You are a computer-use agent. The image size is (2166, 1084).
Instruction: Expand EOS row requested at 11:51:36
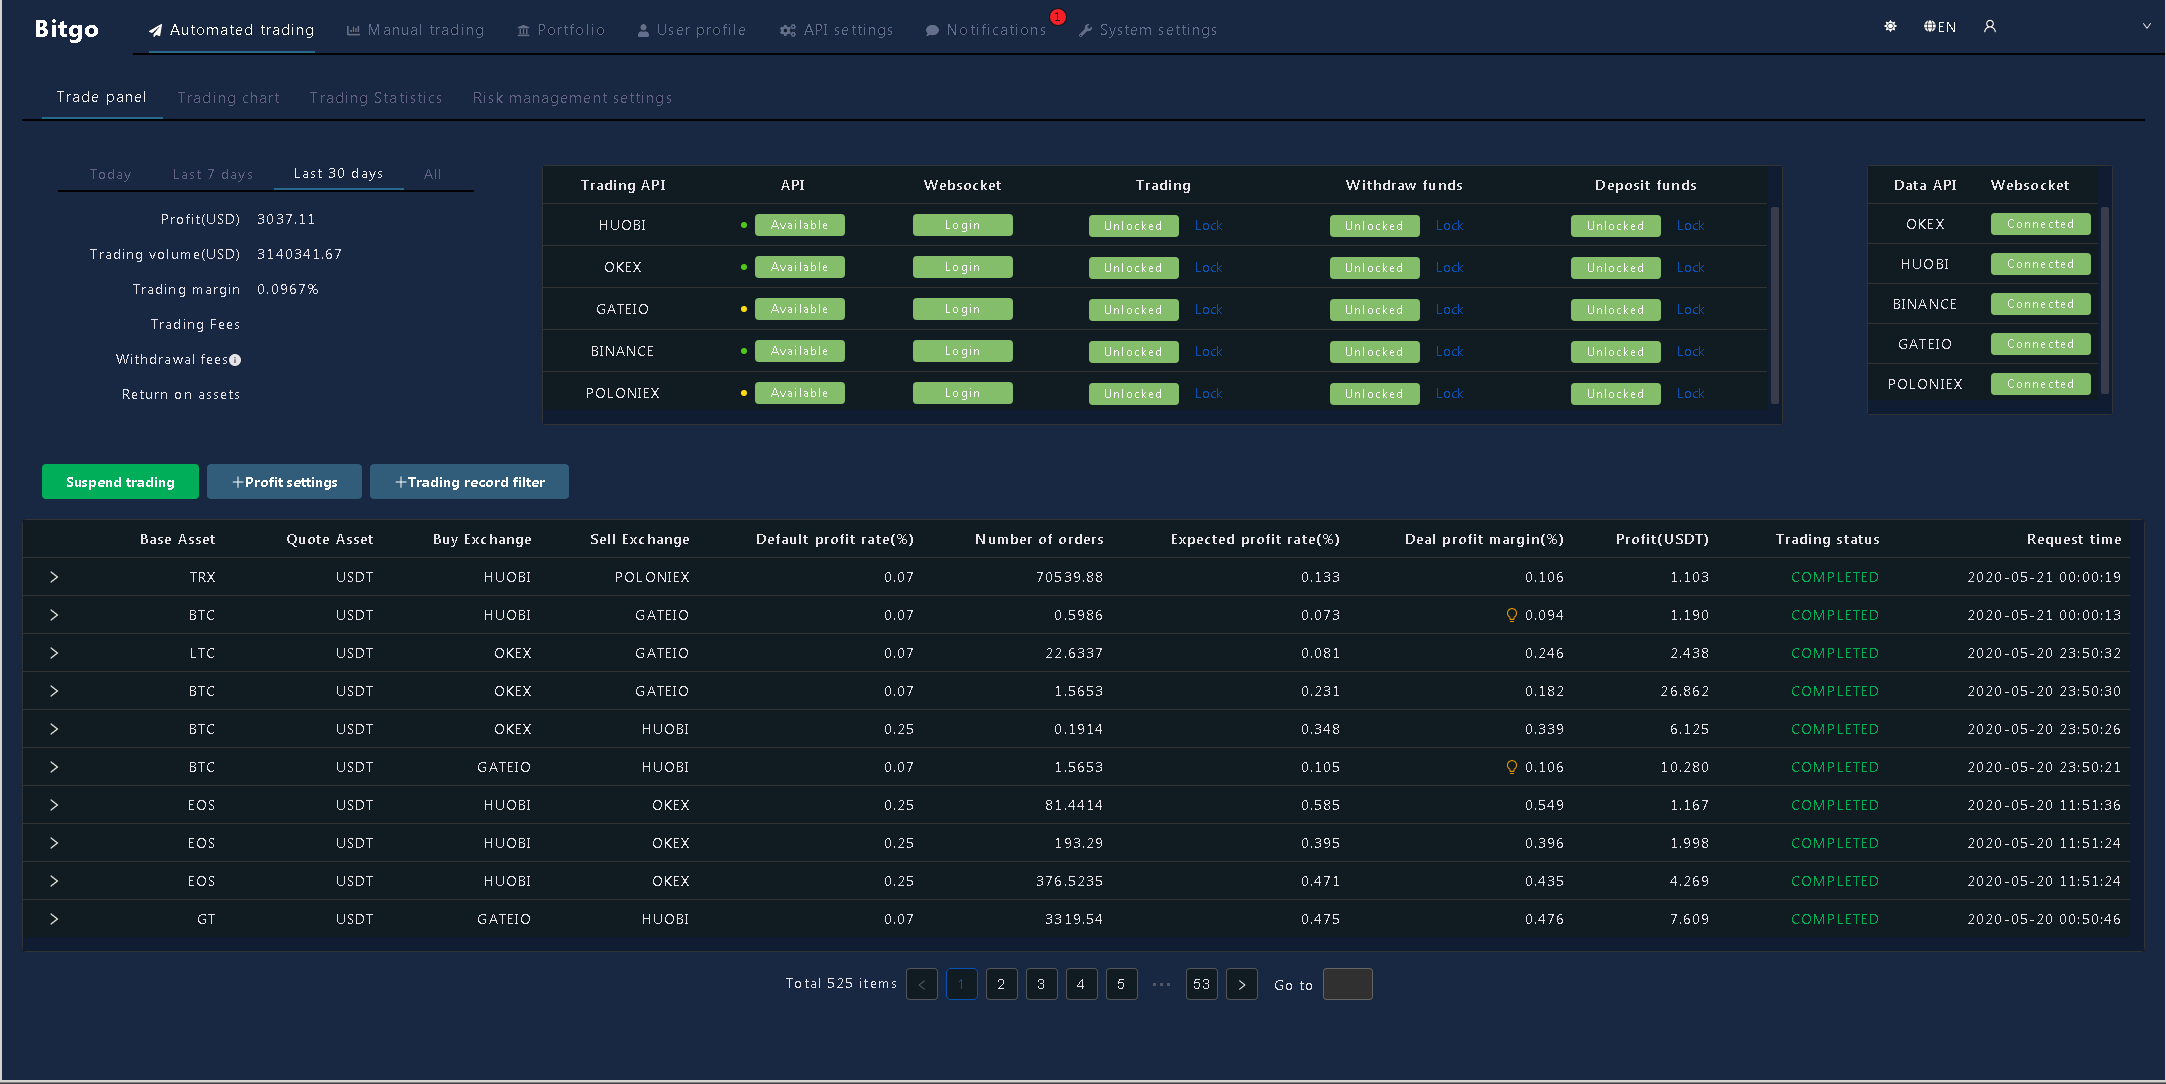(54, 805)
